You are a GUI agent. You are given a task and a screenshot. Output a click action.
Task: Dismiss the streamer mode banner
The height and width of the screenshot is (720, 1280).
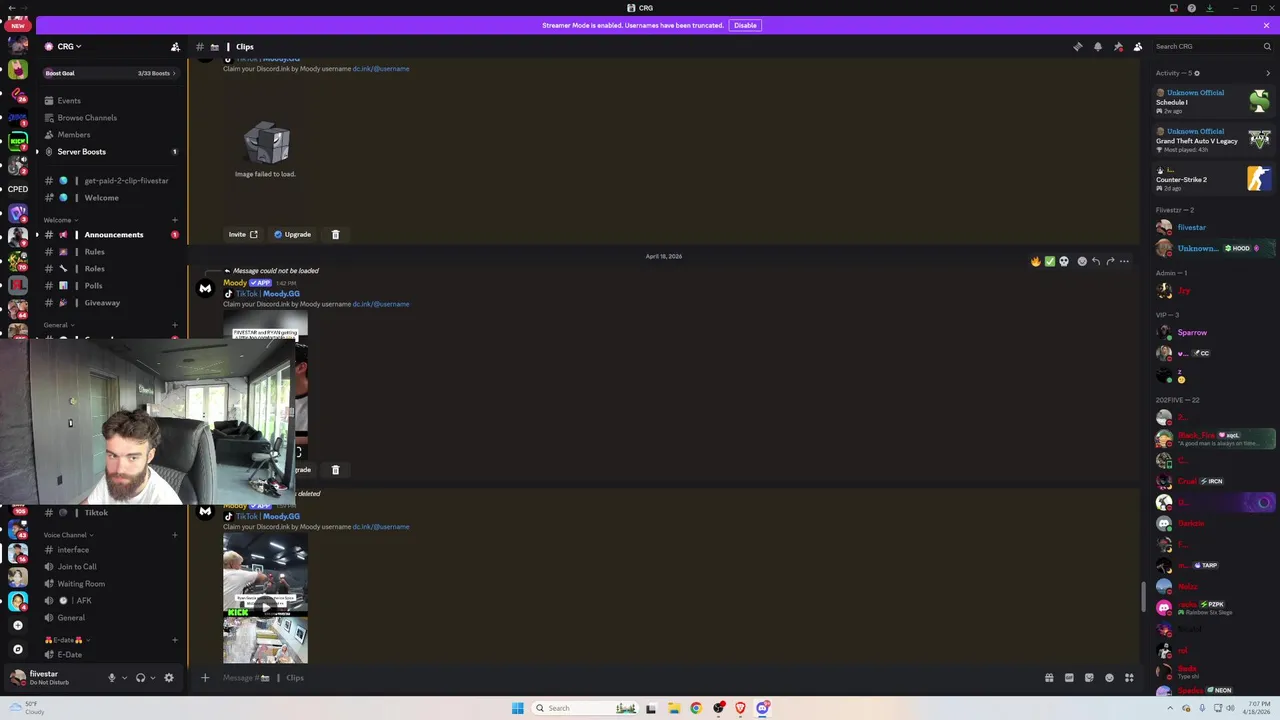point(1266,25)
